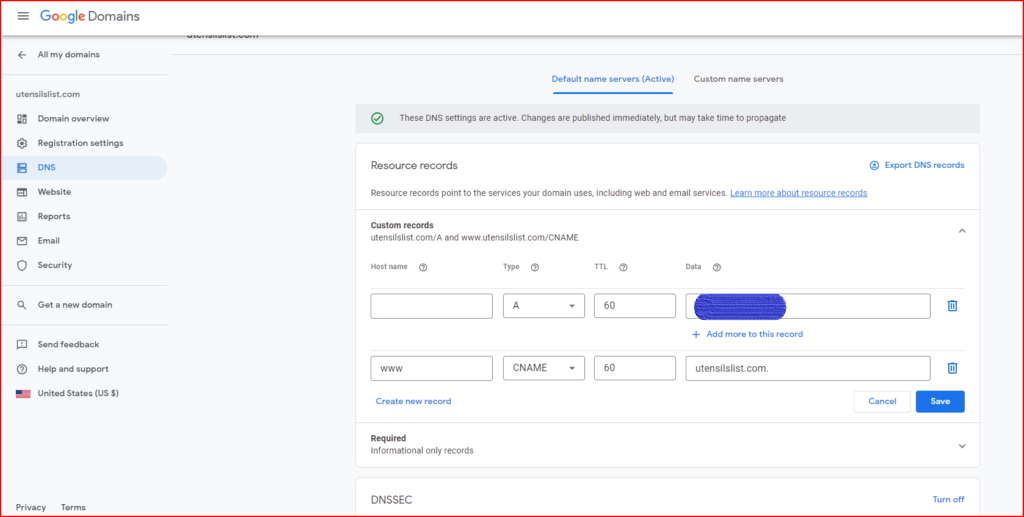Viewport: 1024px width, 517px height.
Task: Click the Type help icon
Action: (x=535, y=267)
